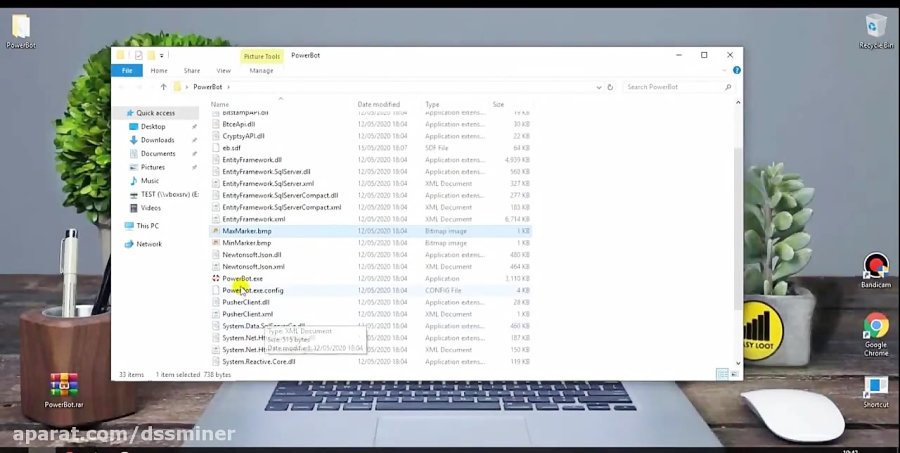Click New folder icon in title bar
Screen dimensions: 900x453
(x=151, y=55)
